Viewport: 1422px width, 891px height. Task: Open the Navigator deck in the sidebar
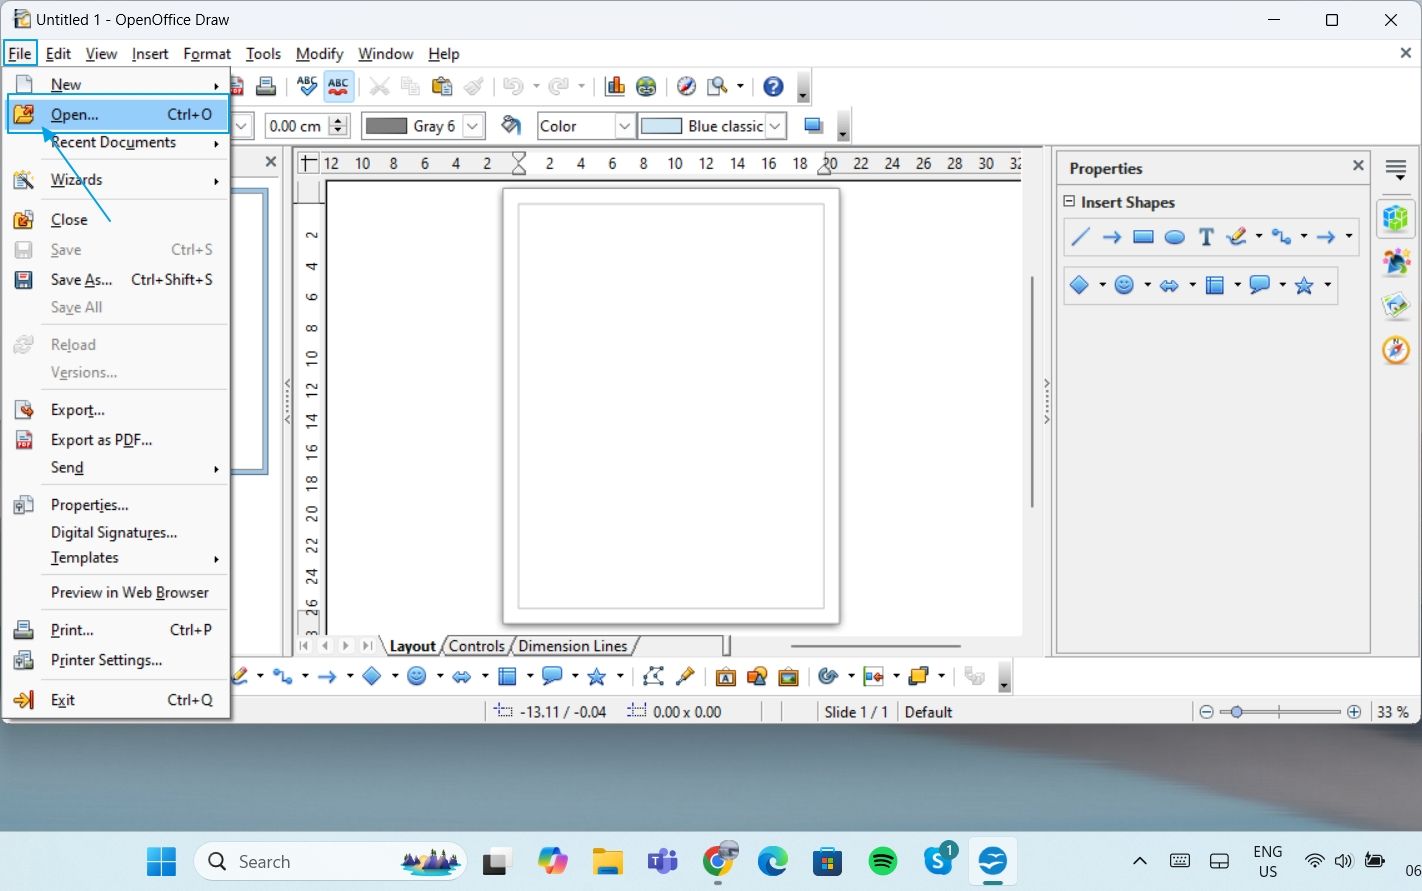(1396, 350)
